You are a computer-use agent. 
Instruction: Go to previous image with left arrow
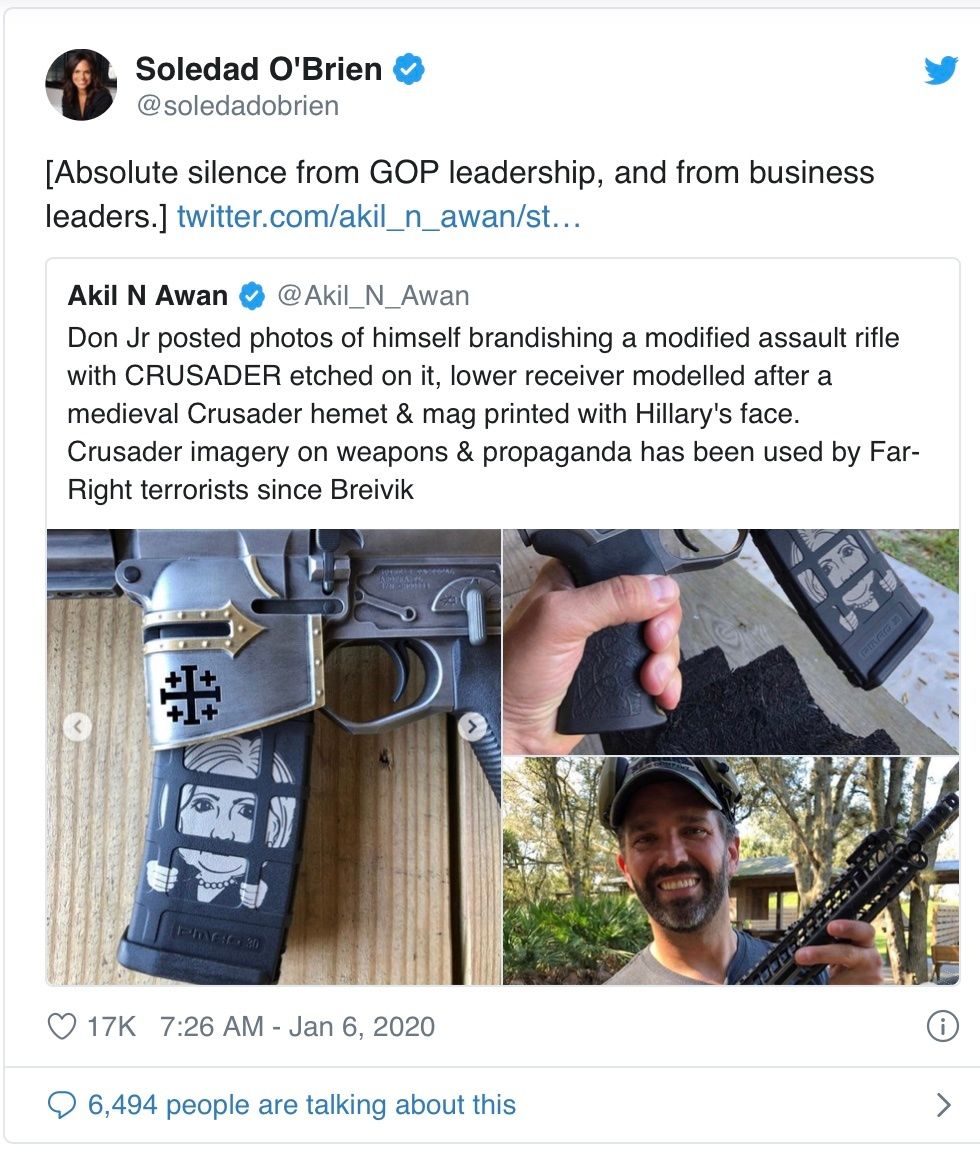77,727
